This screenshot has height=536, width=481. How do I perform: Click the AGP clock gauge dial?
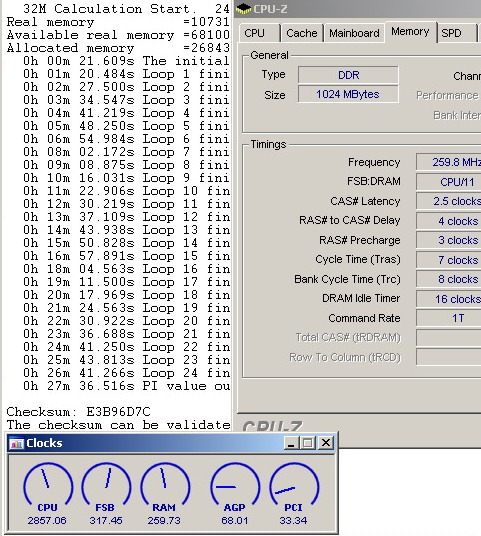pyautogui.click(x=235, y=484)
